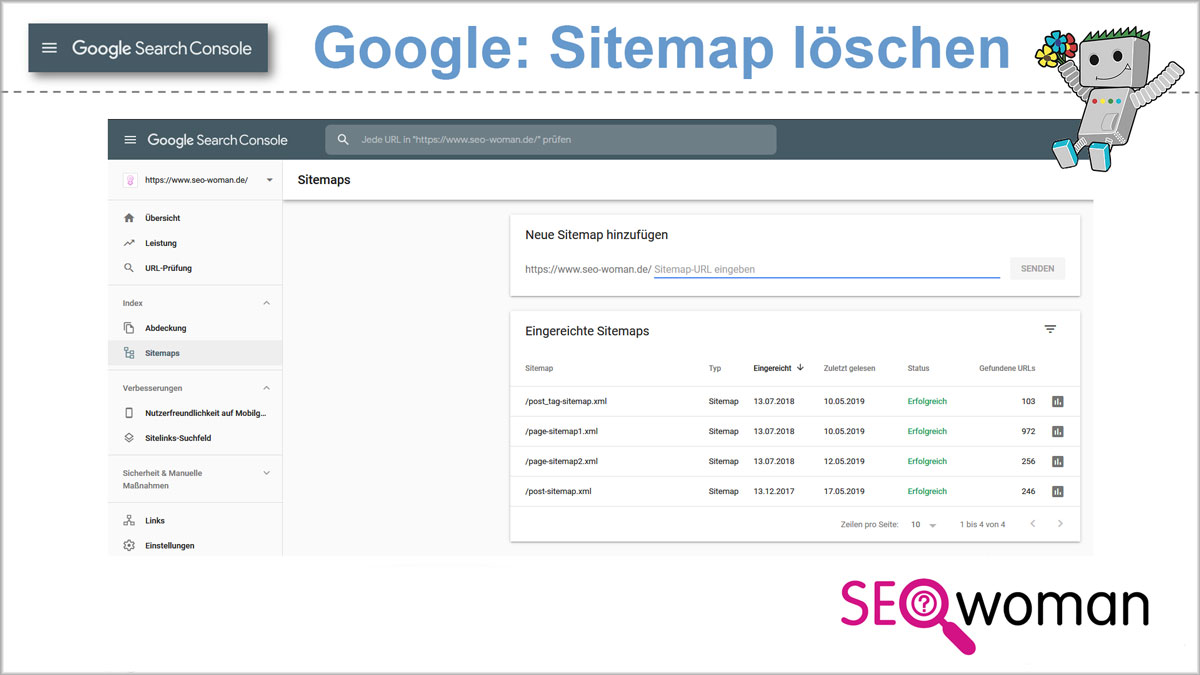Click the search magnifier icon in the URL bar

(344, 140)
